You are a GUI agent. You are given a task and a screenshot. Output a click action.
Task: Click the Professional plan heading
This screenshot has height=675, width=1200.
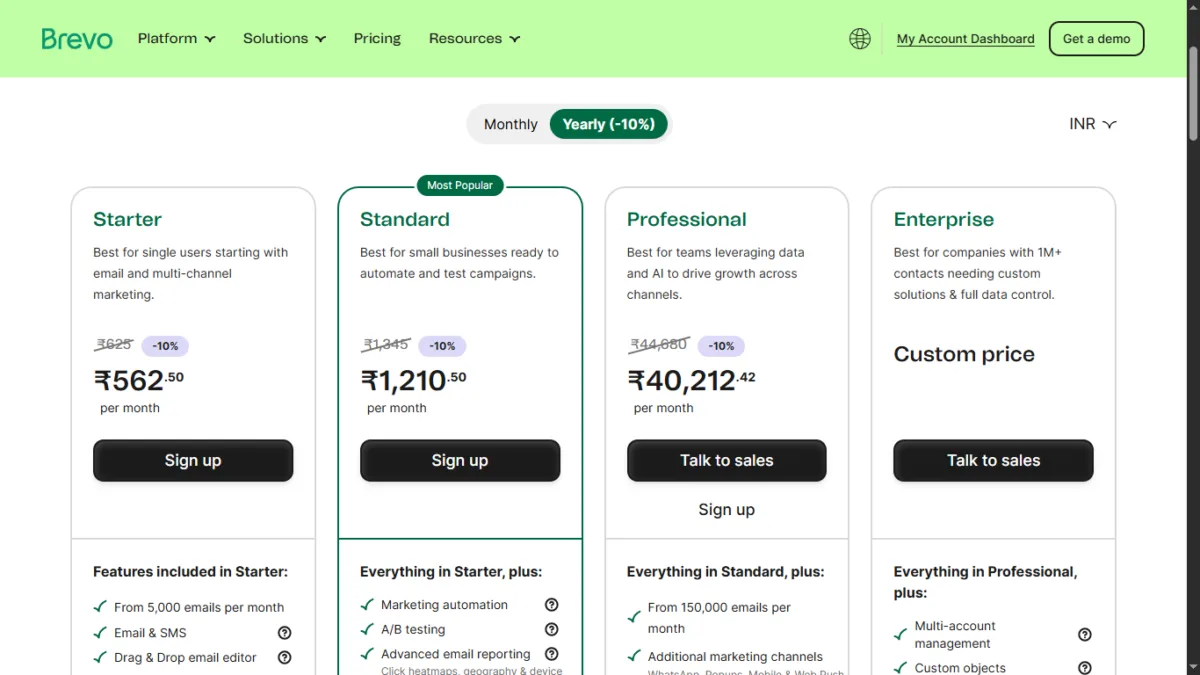tap(687, 219)
